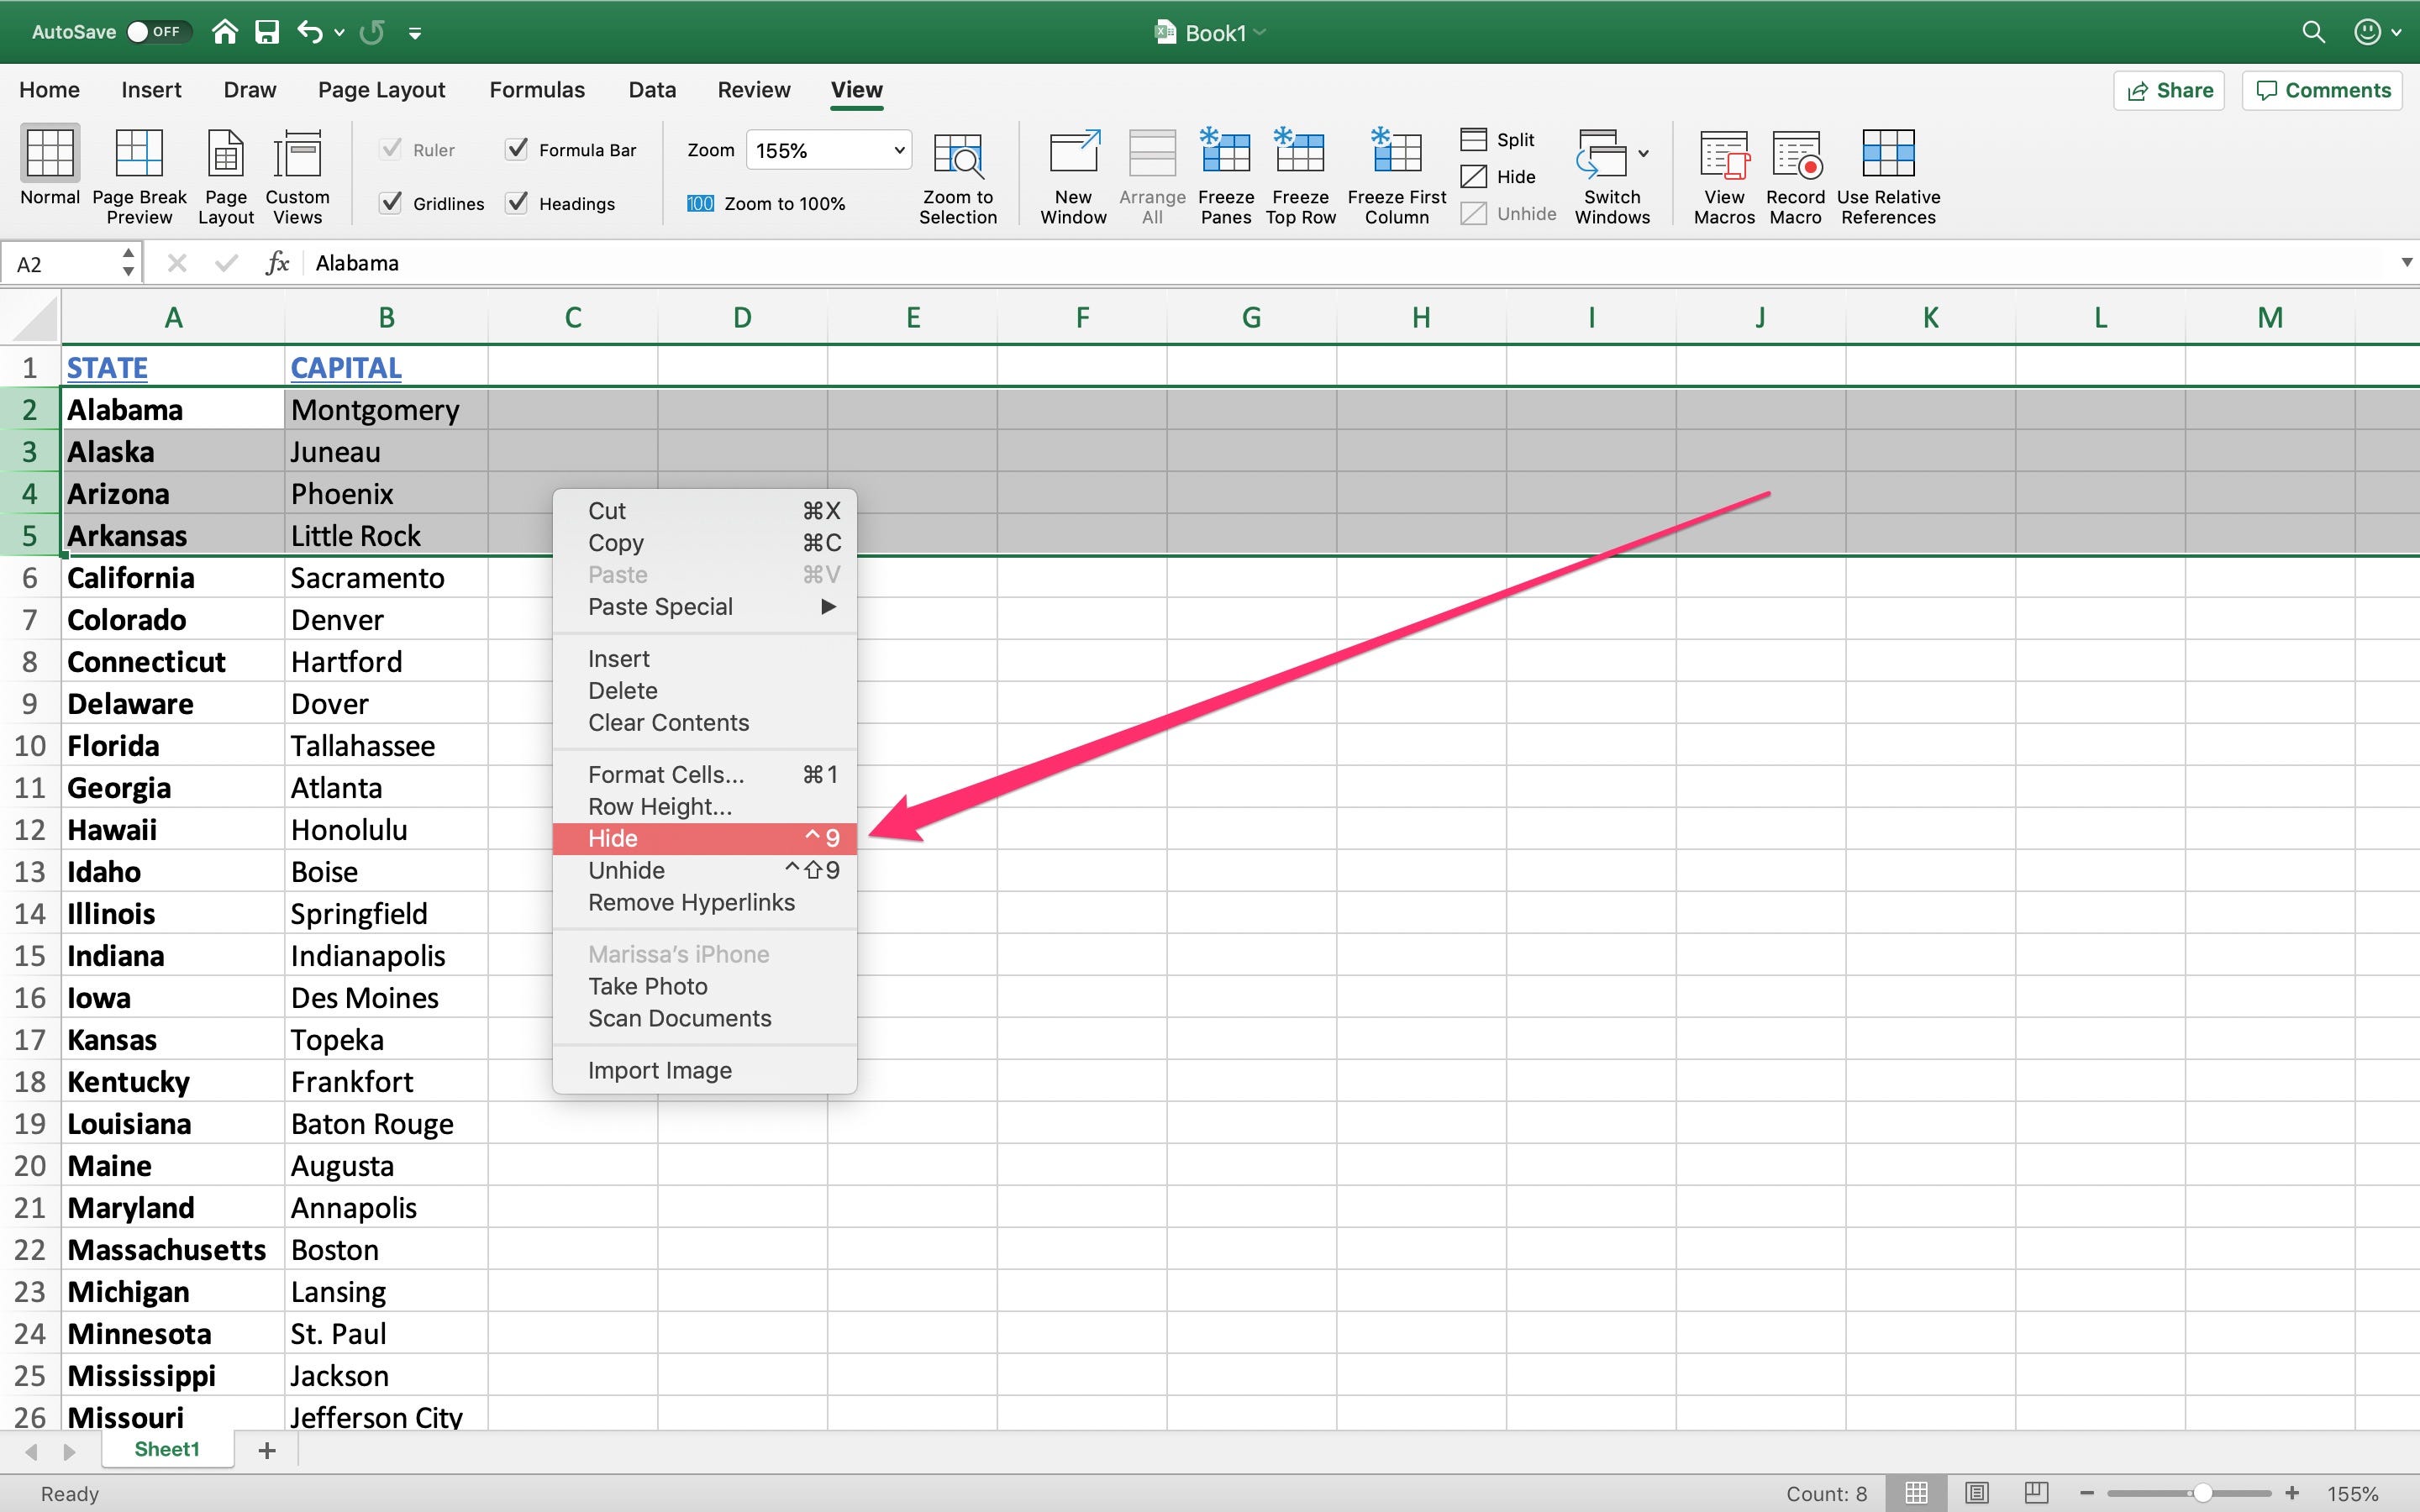Click the zoom in plus in status bar

pyautogui.click(x=2292, y=1493)
